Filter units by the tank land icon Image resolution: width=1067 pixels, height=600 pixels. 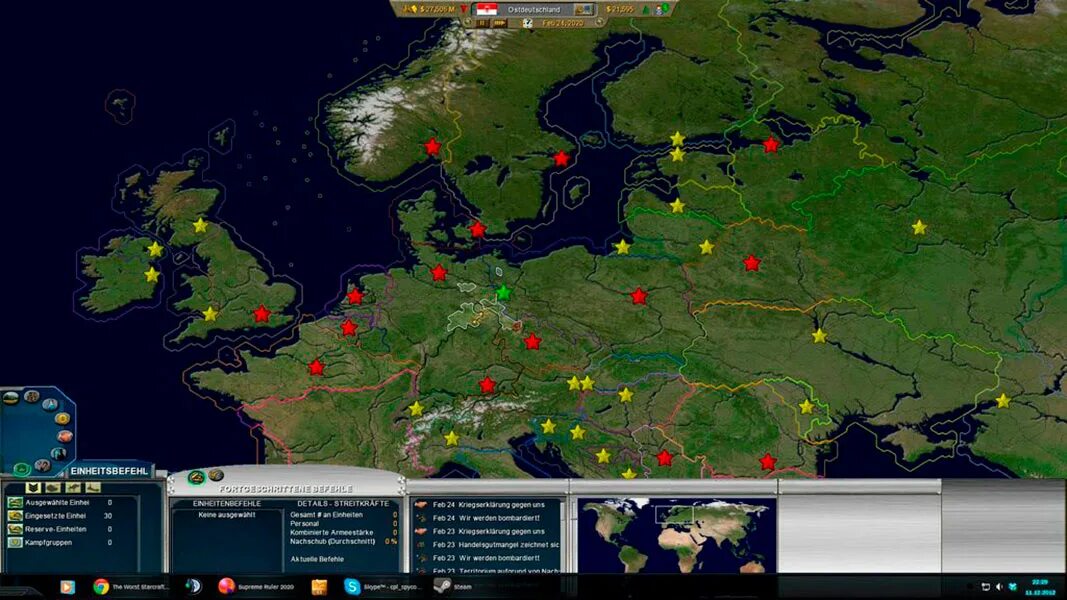(53, 488)
